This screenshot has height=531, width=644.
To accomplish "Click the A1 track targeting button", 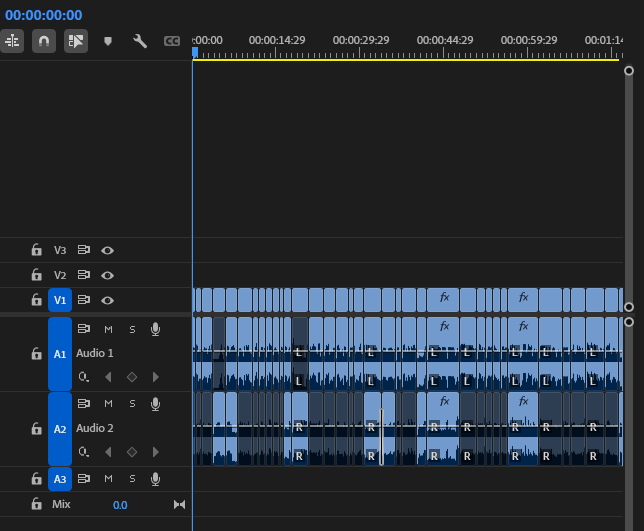I will (x=60, y=354).
